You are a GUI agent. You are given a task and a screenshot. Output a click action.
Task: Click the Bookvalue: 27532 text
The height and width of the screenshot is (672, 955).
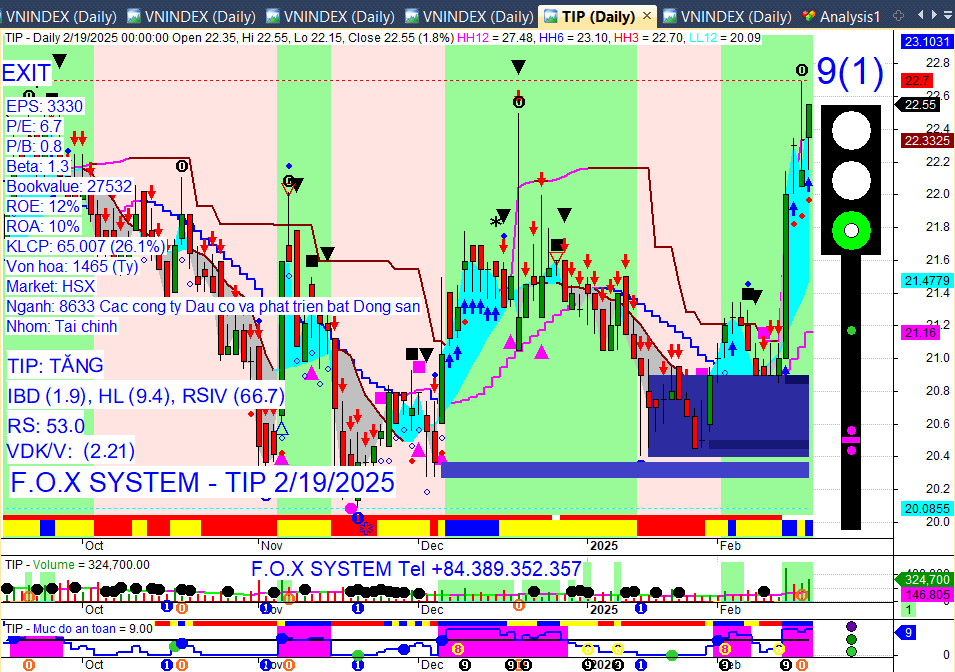(x=69, y=186)
